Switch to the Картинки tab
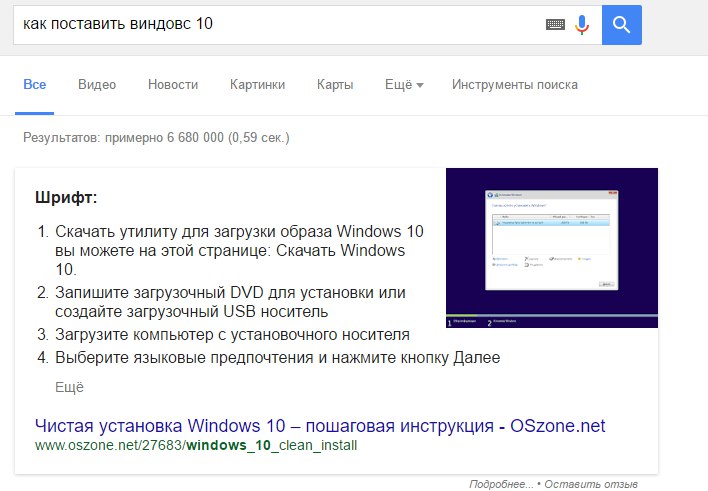The height and width of the screenshot is (491, 708). coord(257,84)
